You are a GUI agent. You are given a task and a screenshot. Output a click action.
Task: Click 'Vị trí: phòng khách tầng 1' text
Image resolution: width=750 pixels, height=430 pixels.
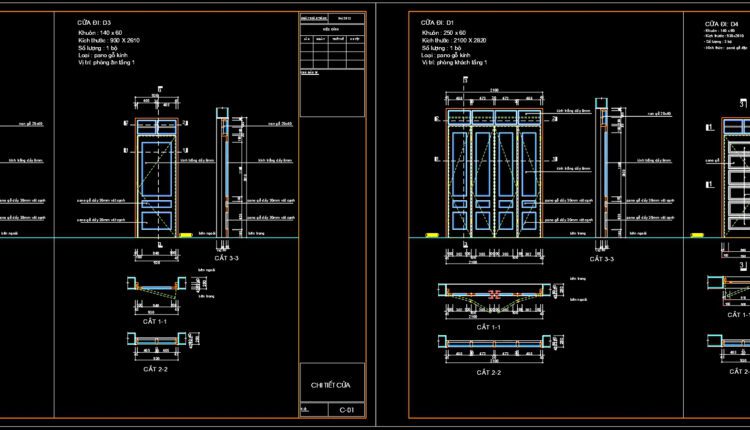point(454,62)
